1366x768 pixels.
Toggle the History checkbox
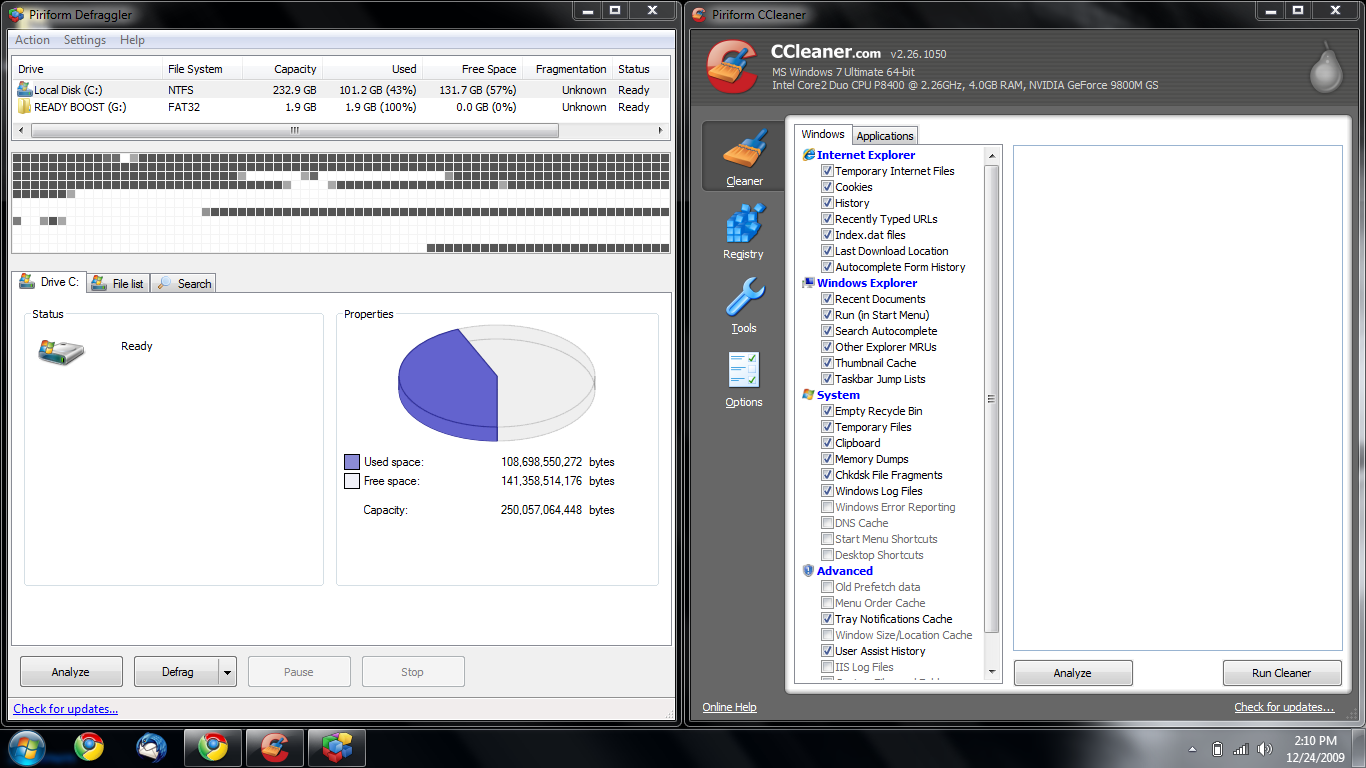coord(827,203)
